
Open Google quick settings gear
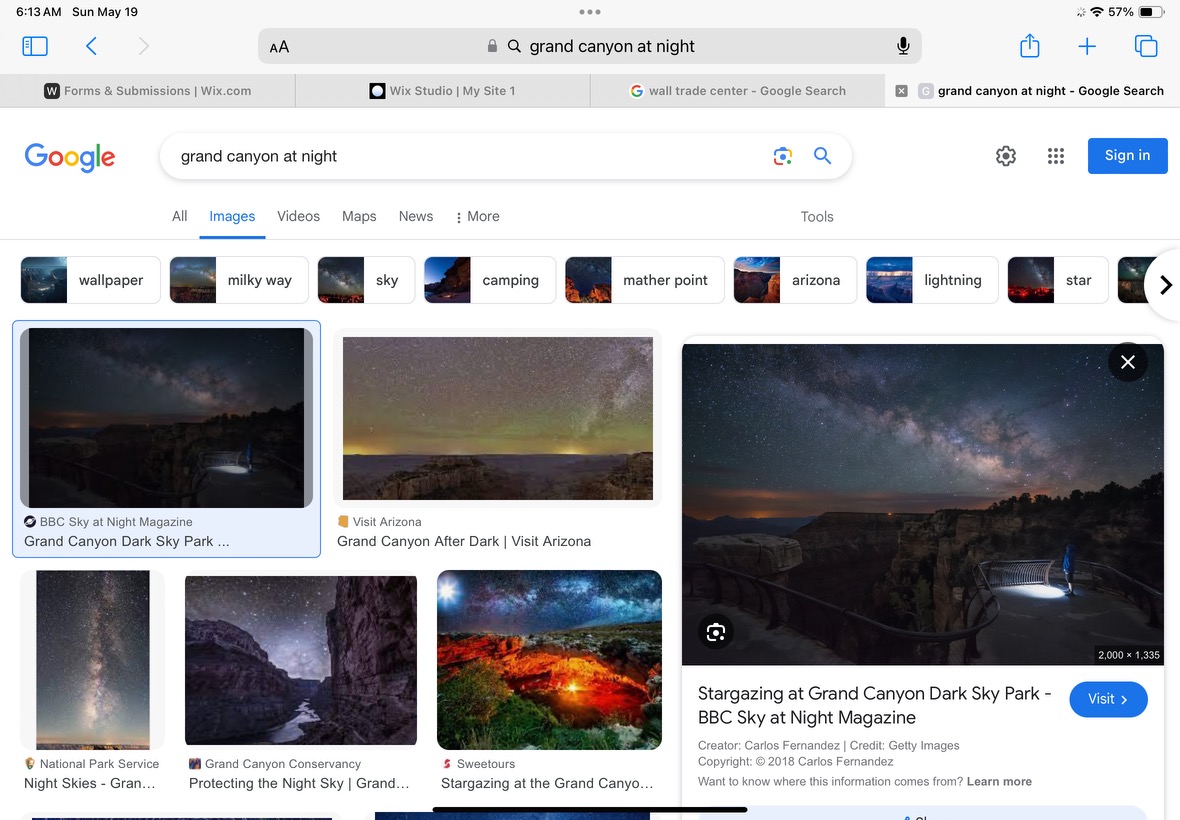(x=1005, y=156)
